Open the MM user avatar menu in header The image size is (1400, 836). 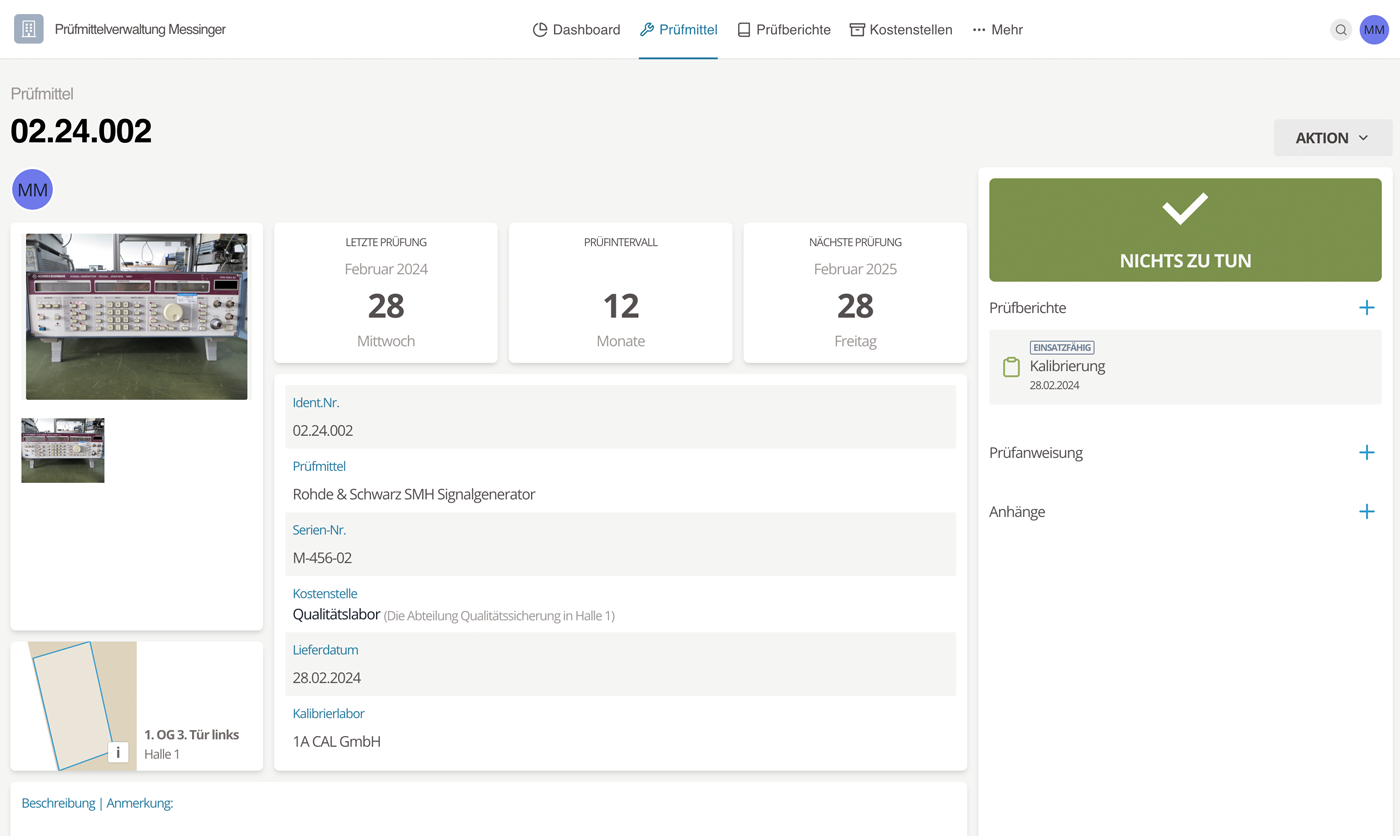tap(1374, 30)
